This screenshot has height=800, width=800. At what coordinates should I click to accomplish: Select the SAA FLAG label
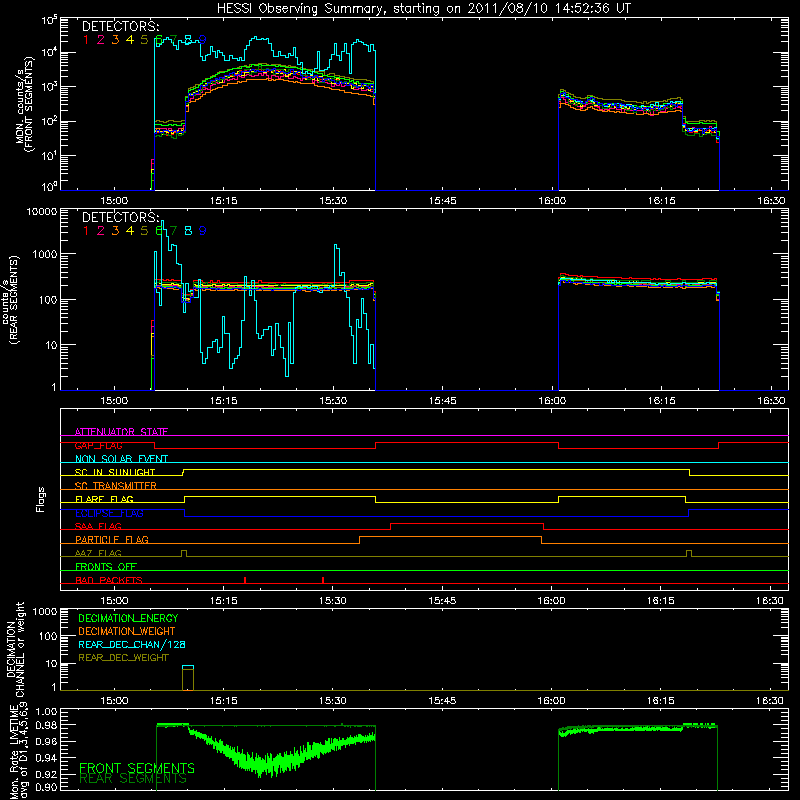[98, 526]
